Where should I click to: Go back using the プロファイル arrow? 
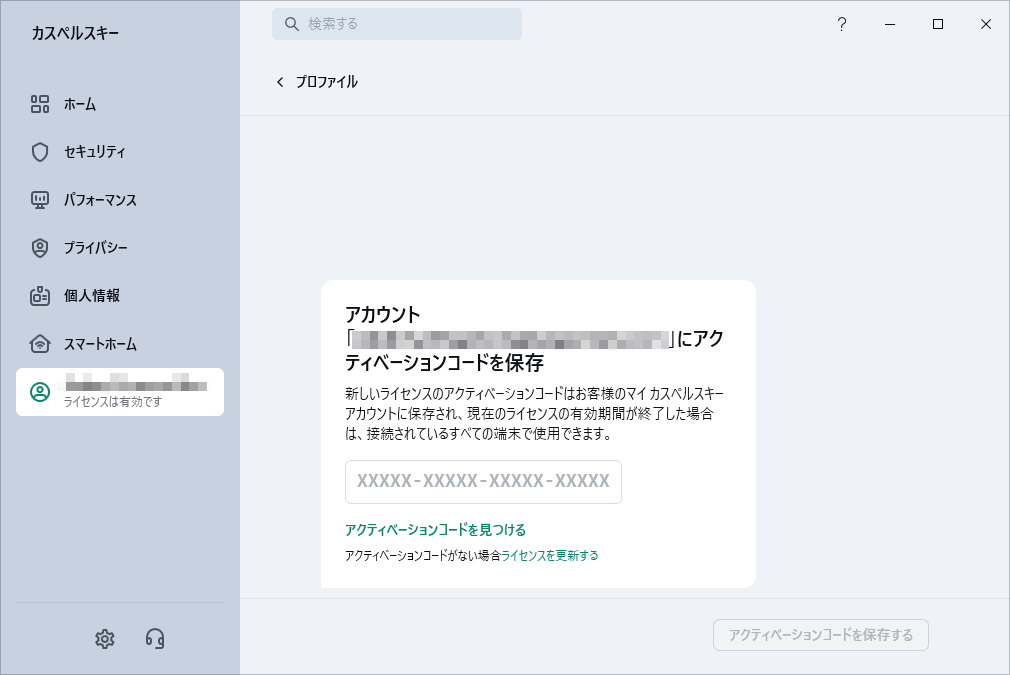point(280,82)
